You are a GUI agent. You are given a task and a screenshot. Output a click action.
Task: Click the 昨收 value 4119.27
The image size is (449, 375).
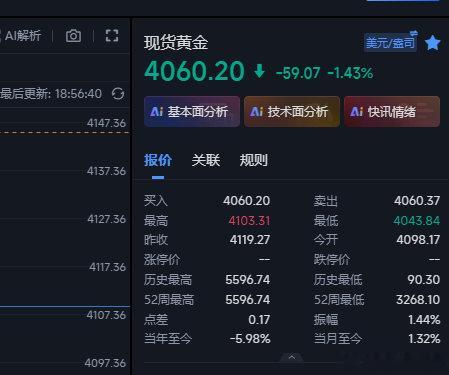tap(250, 240)
